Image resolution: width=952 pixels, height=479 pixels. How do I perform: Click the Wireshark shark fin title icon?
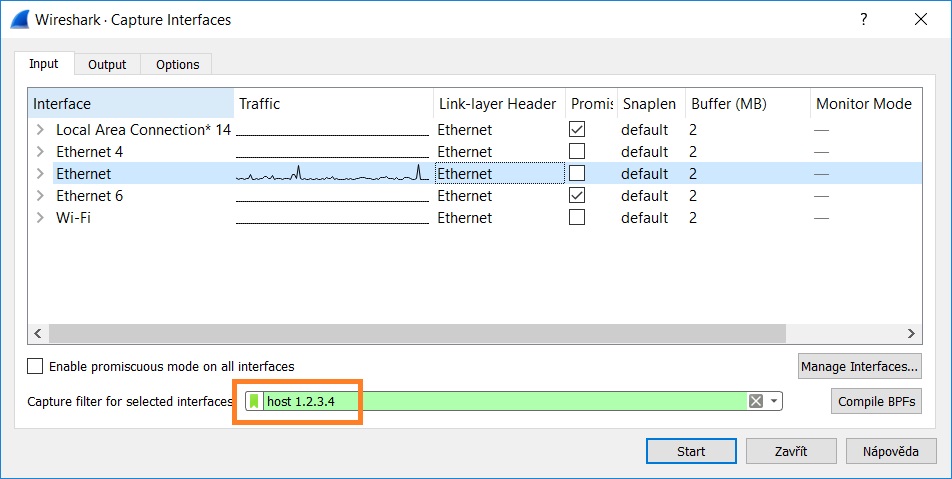[x=19, y=19]
